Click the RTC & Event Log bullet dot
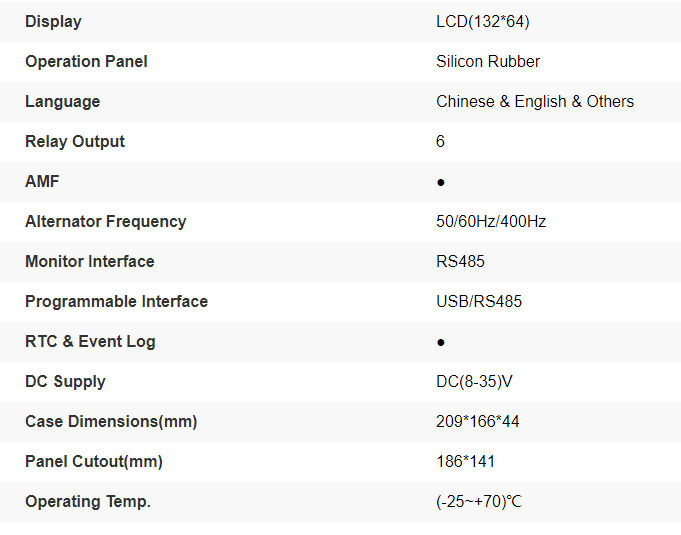Screen dimensions: 681x535 click(441, 342)
